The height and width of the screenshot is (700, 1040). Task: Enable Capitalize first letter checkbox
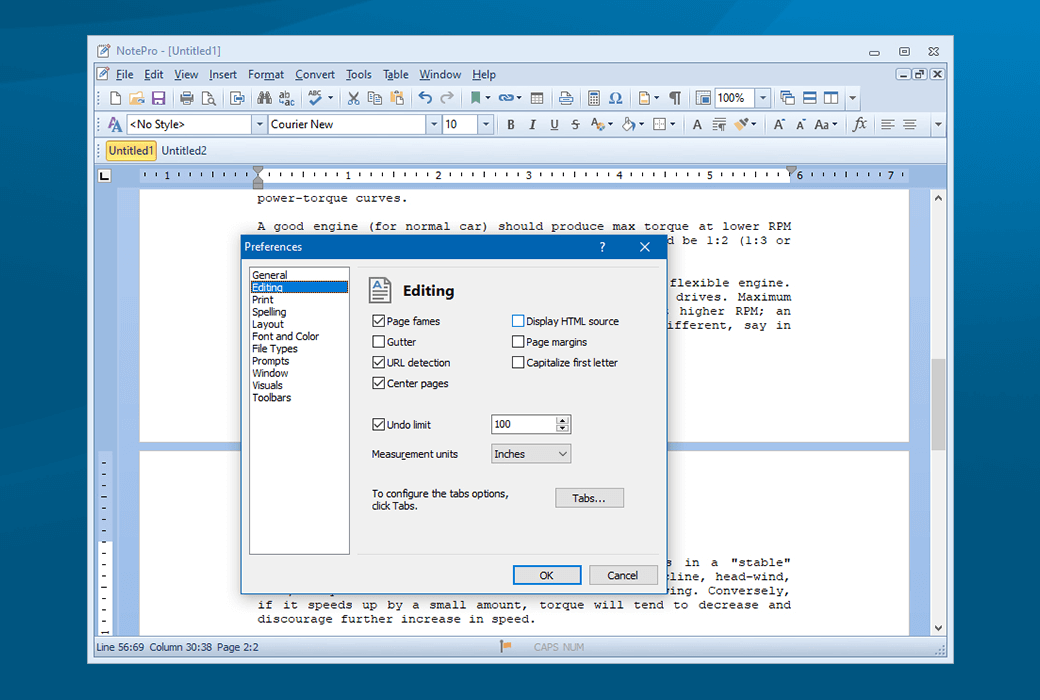tap(518, 362)
